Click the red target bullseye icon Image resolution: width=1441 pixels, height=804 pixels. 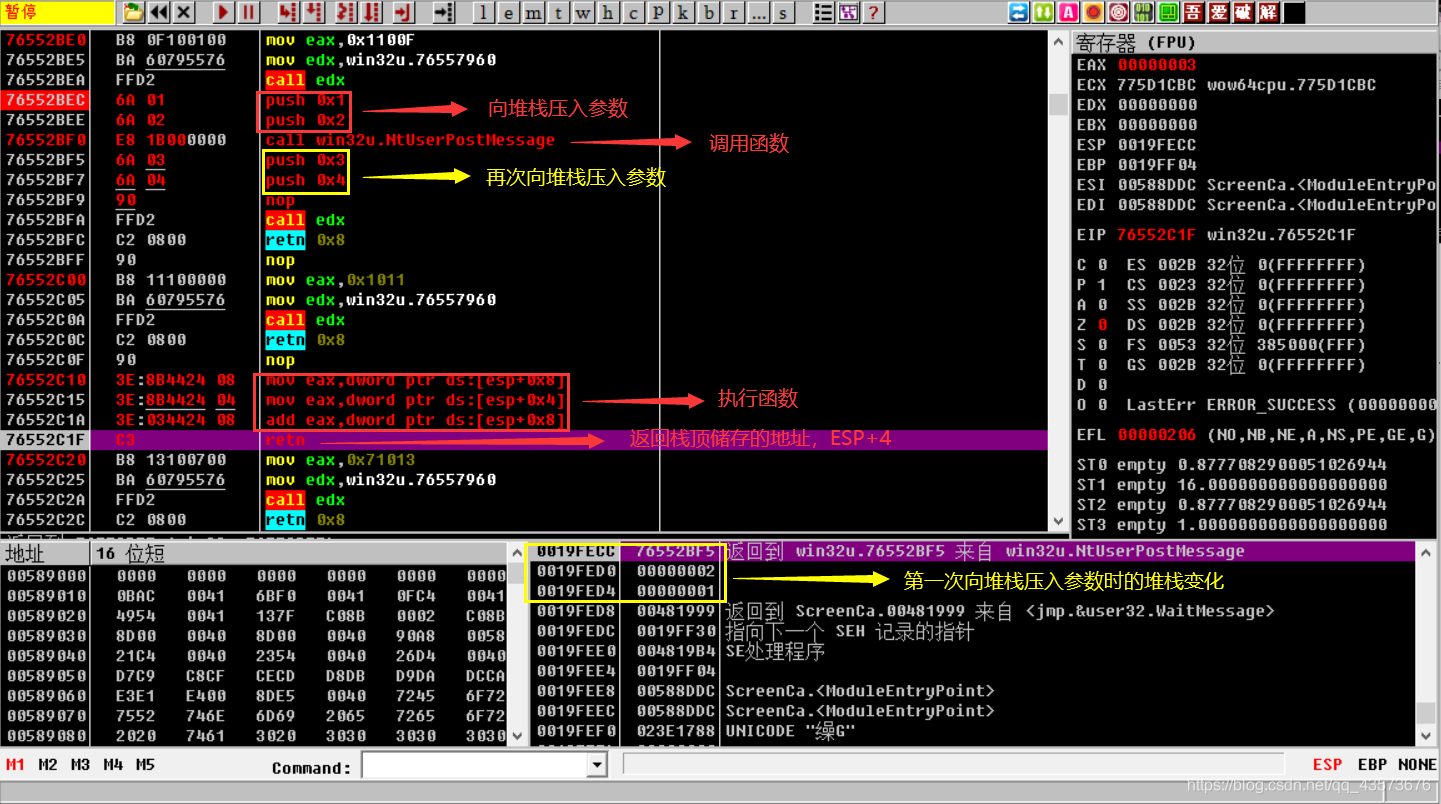tap(1119, 13)
